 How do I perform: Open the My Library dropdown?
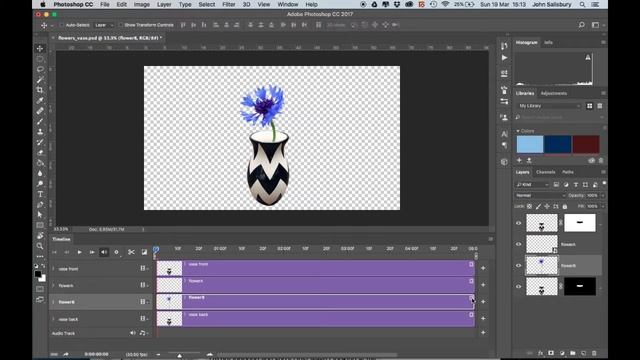tap(549, 106)
